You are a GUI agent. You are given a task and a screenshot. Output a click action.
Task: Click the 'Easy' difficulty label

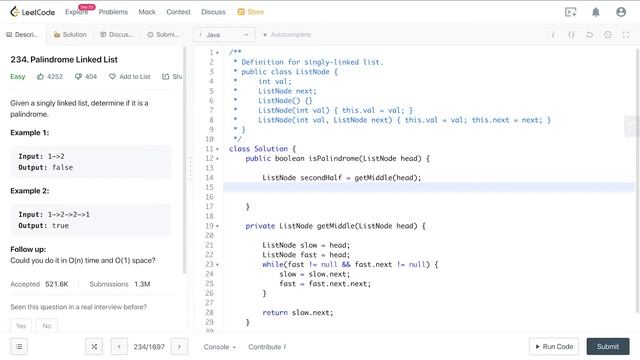tap(18, 76)
